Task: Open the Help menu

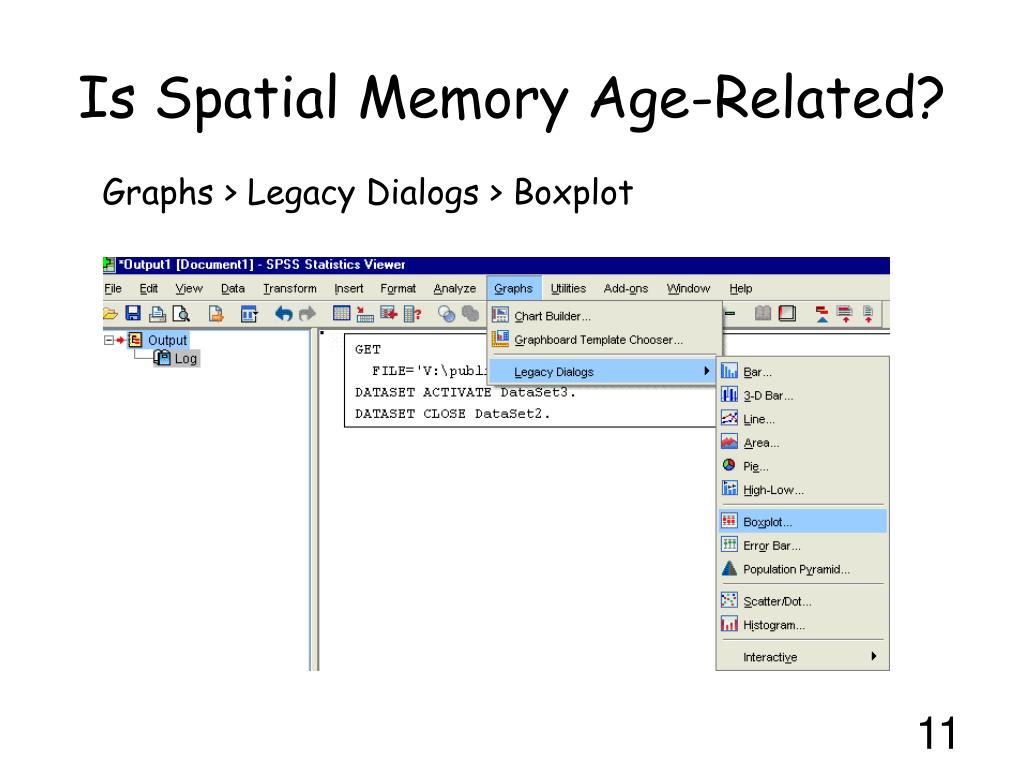Action: (741, 288)
